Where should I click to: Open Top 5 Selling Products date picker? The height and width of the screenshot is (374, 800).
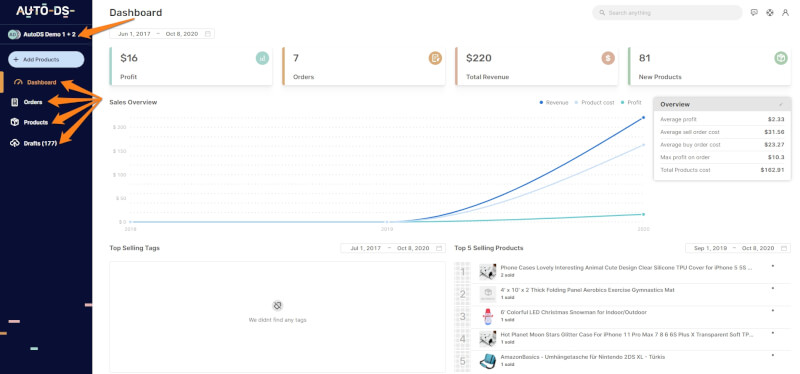[x=738, y=248]
